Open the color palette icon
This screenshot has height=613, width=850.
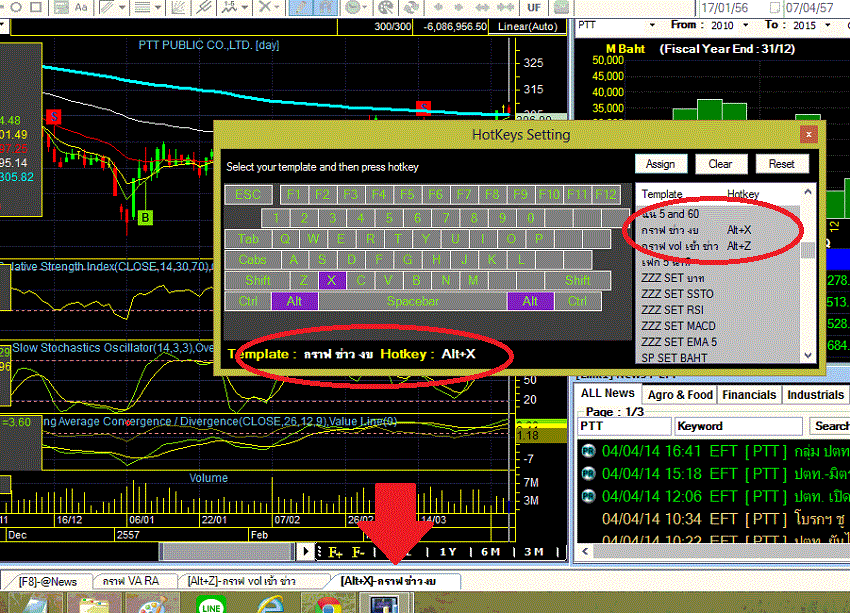386,7
